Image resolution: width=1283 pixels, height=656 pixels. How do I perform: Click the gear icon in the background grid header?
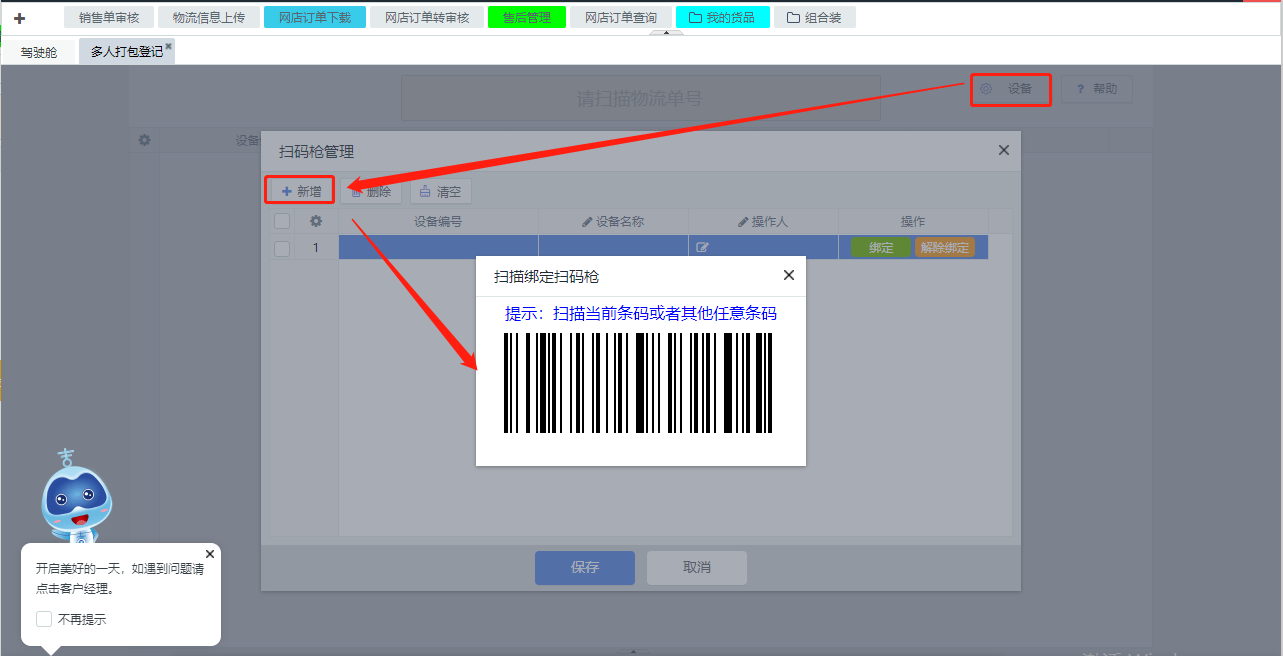(x=144, y=141)
